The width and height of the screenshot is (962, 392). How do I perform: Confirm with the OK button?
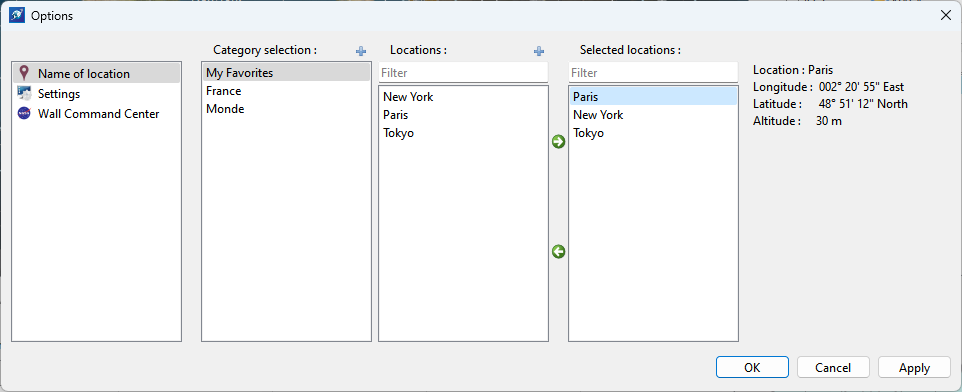tap(752, 367)
